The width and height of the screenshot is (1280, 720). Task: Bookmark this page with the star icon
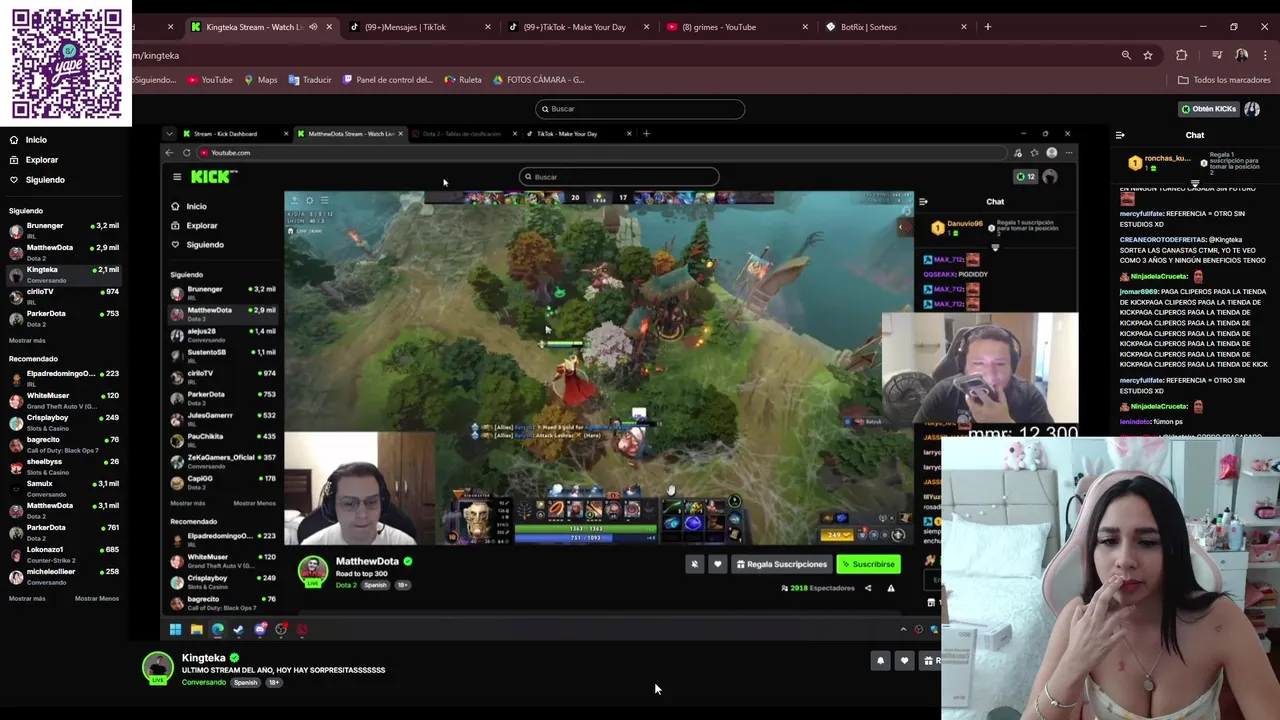(1148, 55)
